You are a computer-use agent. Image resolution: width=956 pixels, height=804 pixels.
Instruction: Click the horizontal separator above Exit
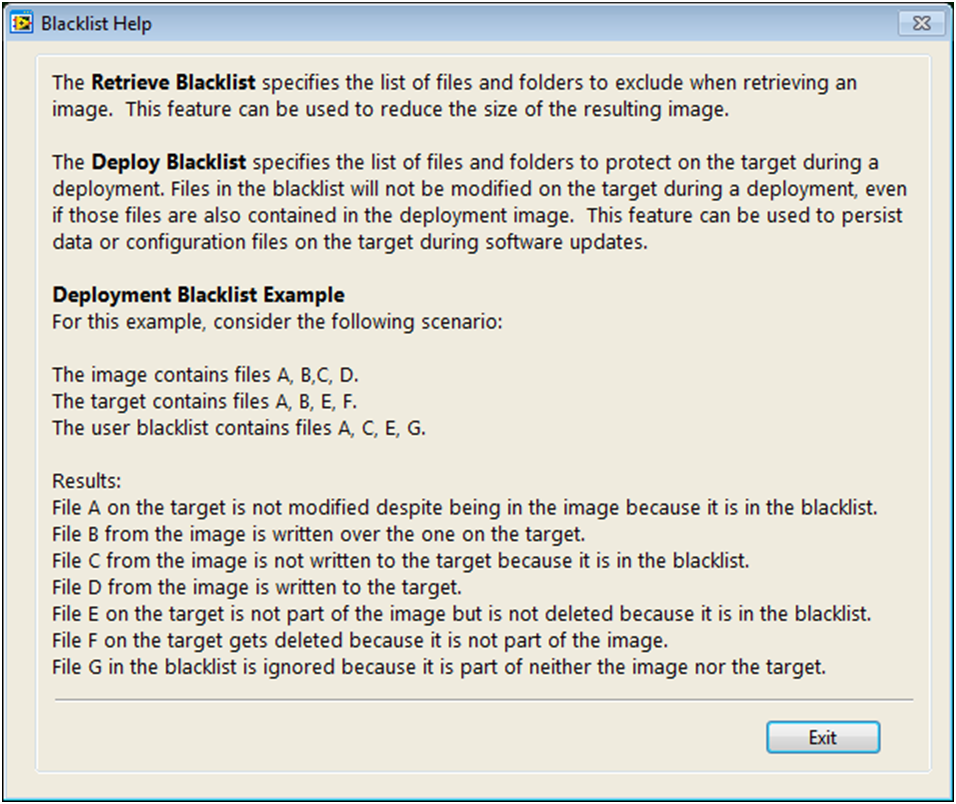pyautogui.click(x=484, y=699)
